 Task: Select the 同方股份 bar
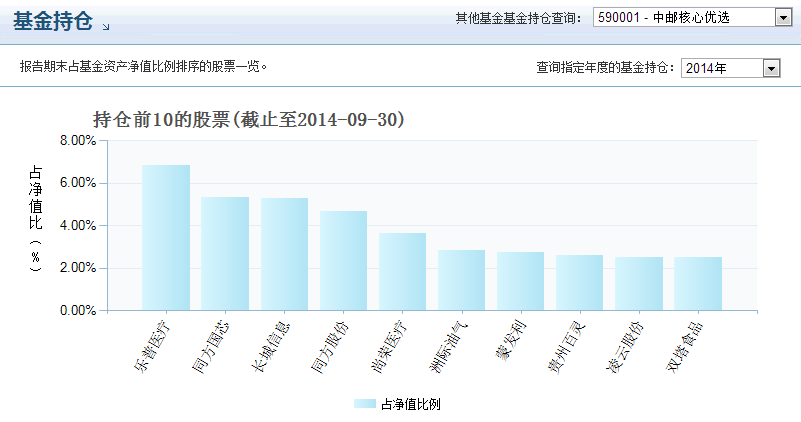coord(343,260)
